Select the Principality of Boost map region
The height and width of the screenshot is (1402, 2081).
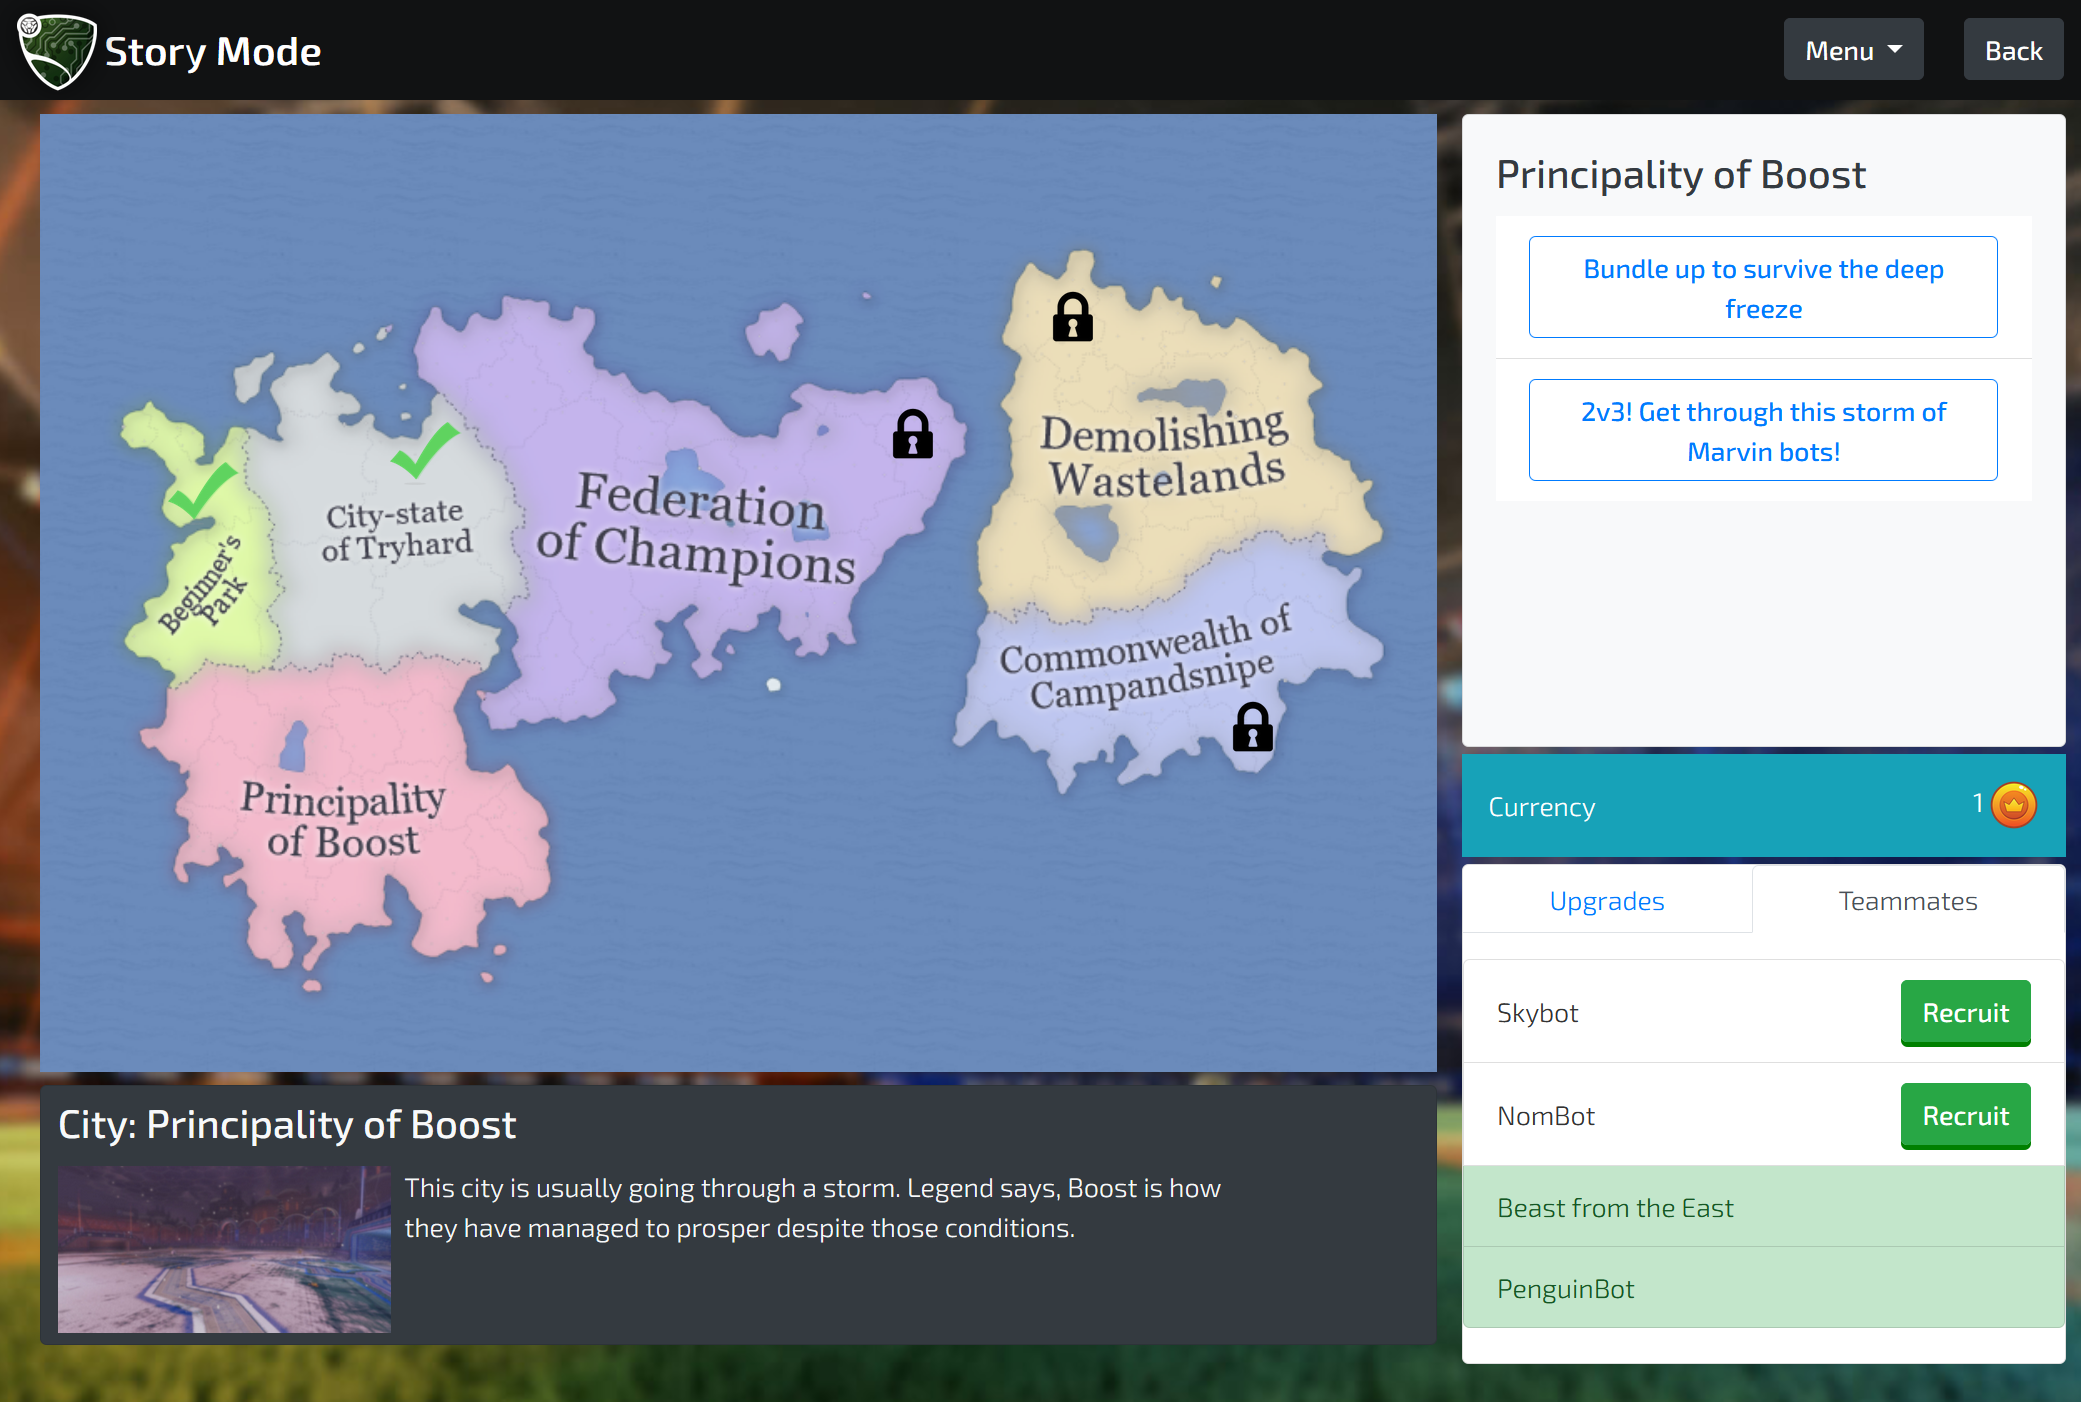(343, 818)
